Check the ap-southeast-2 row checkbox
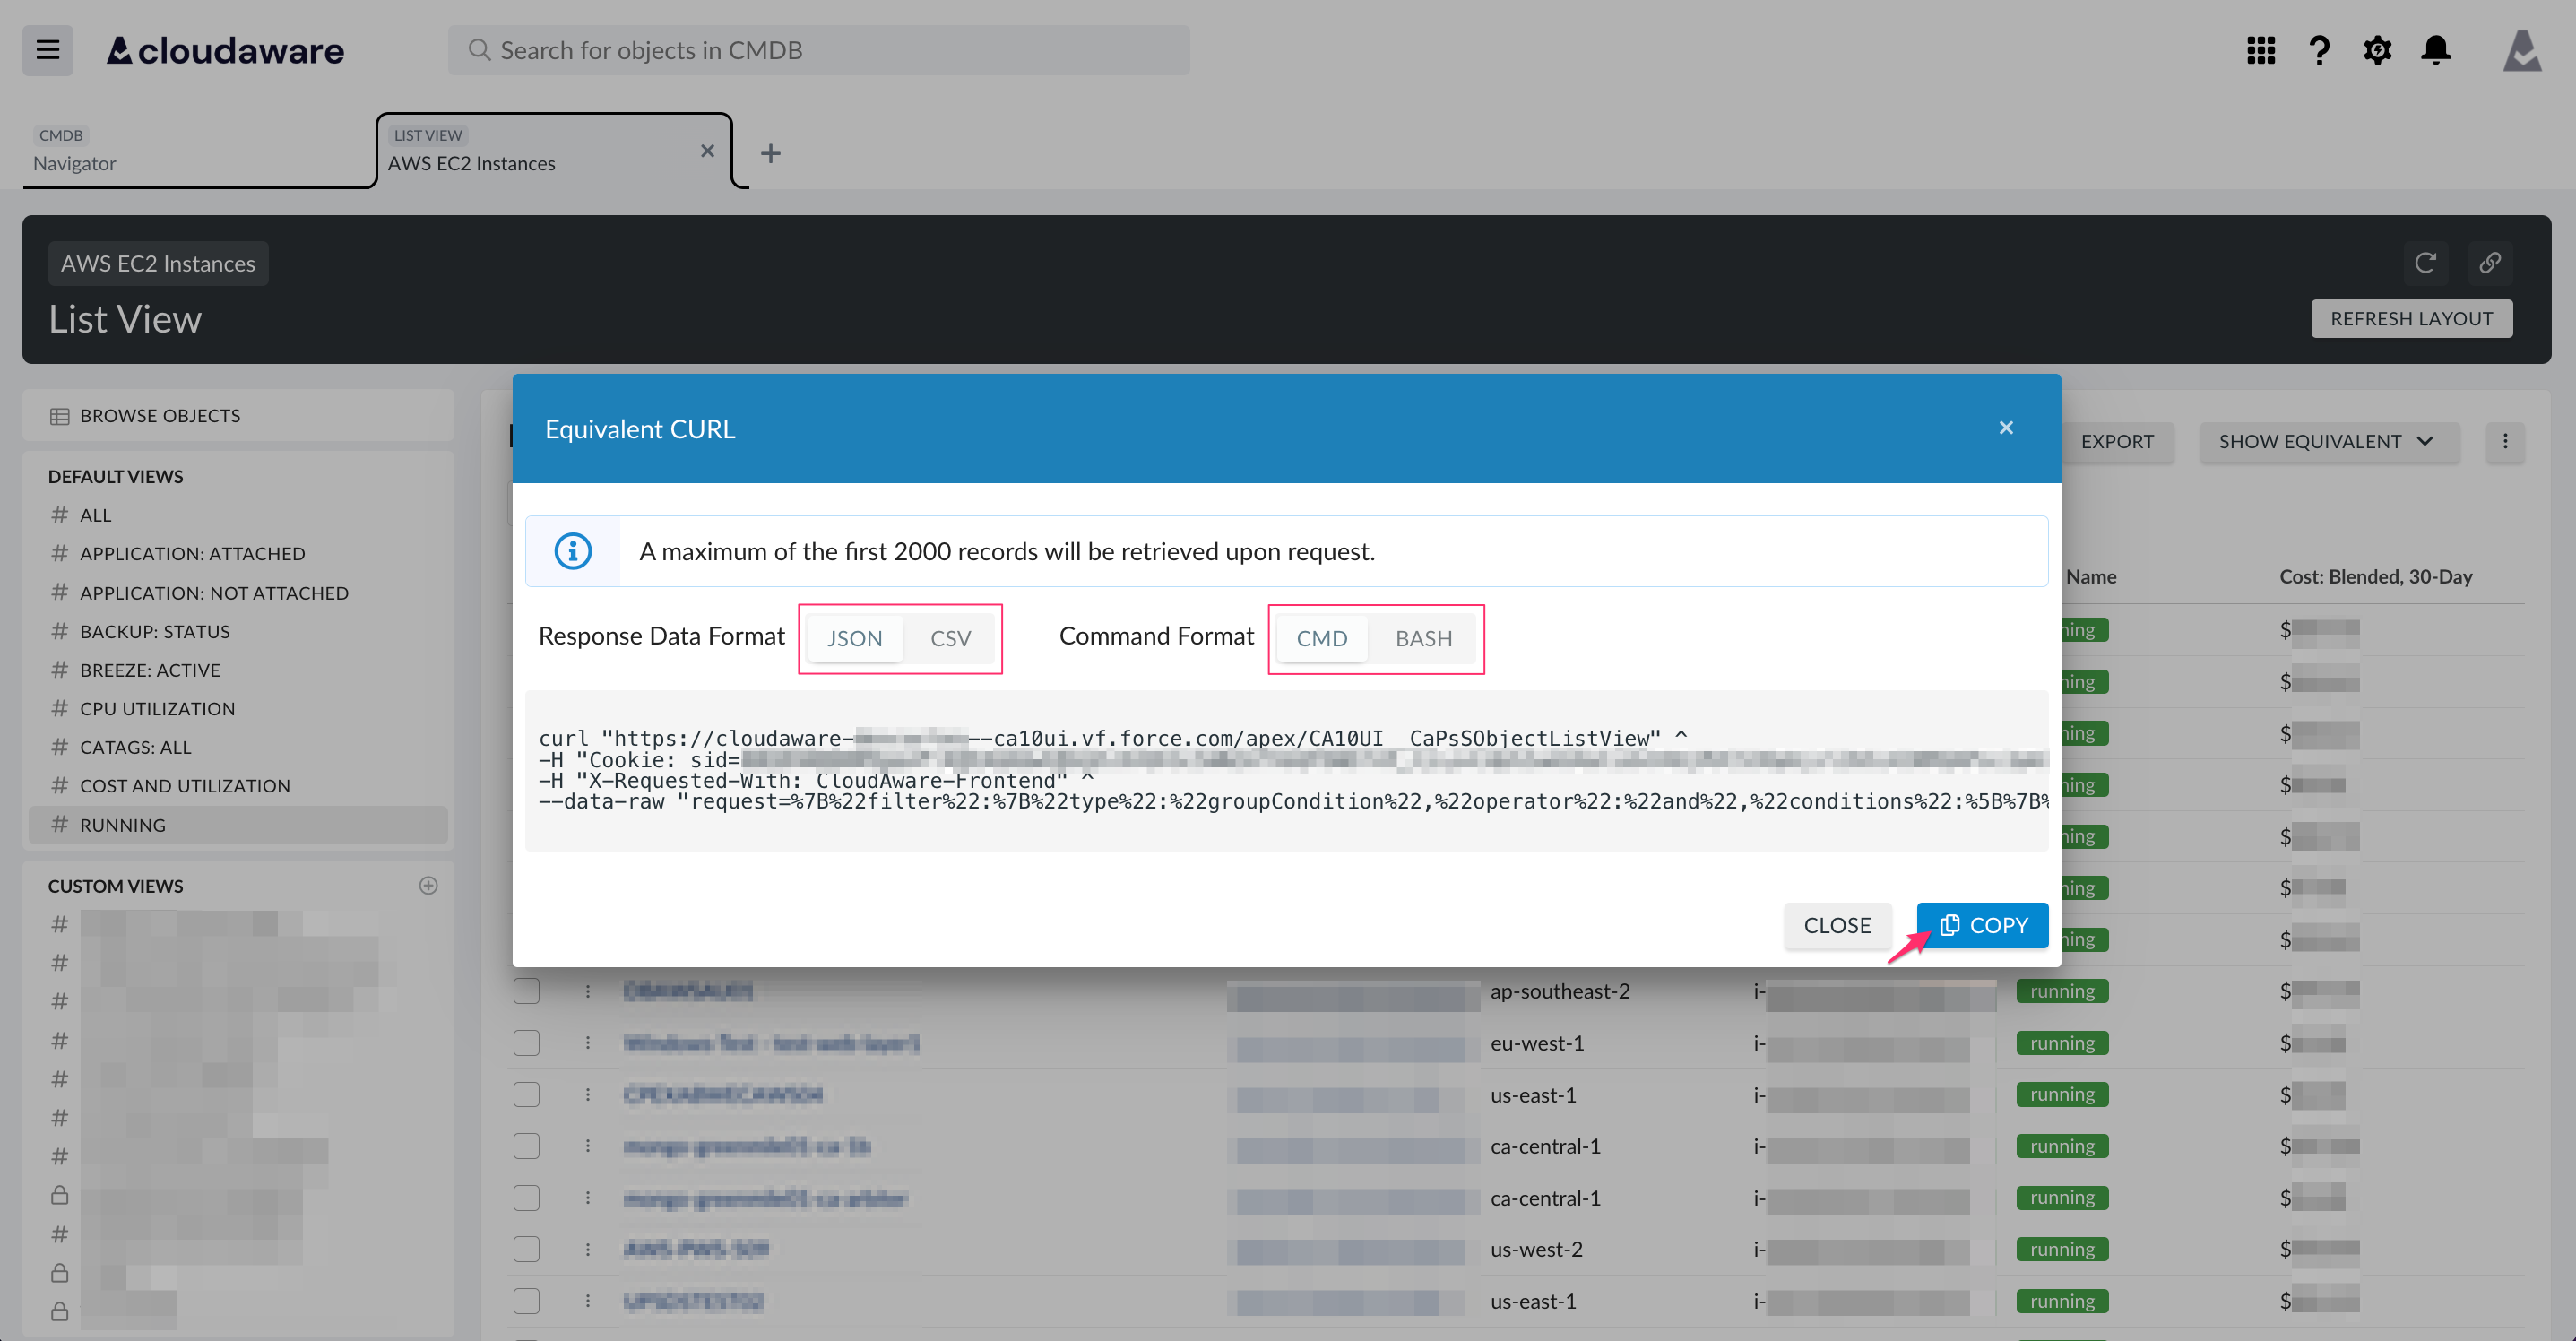The image size is (2576, 1341). click(527, 991)
